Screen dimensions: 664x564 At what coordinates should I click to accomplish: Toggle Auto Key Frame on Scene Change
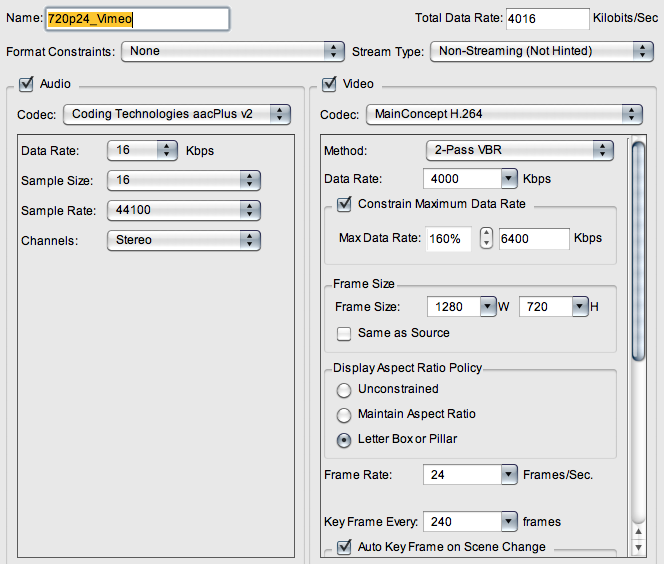345,547
